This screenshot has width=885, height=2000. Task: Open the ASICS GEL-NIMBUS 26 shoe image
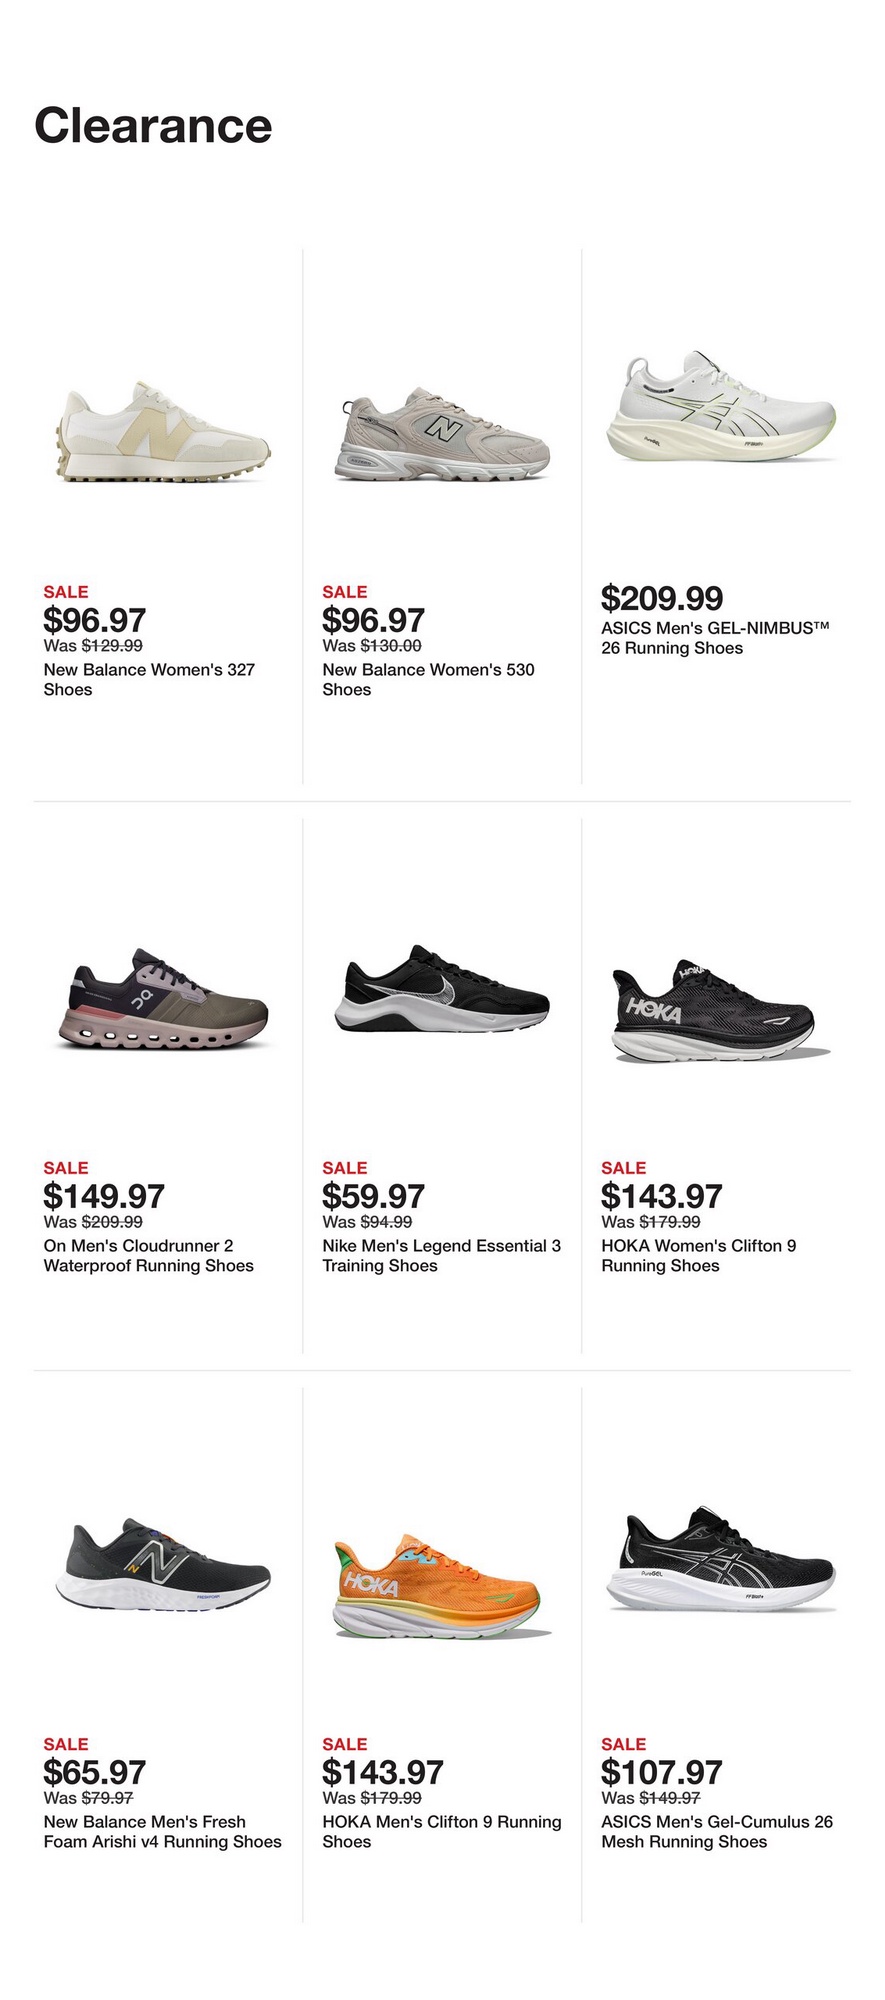click(x=720, y=408)
